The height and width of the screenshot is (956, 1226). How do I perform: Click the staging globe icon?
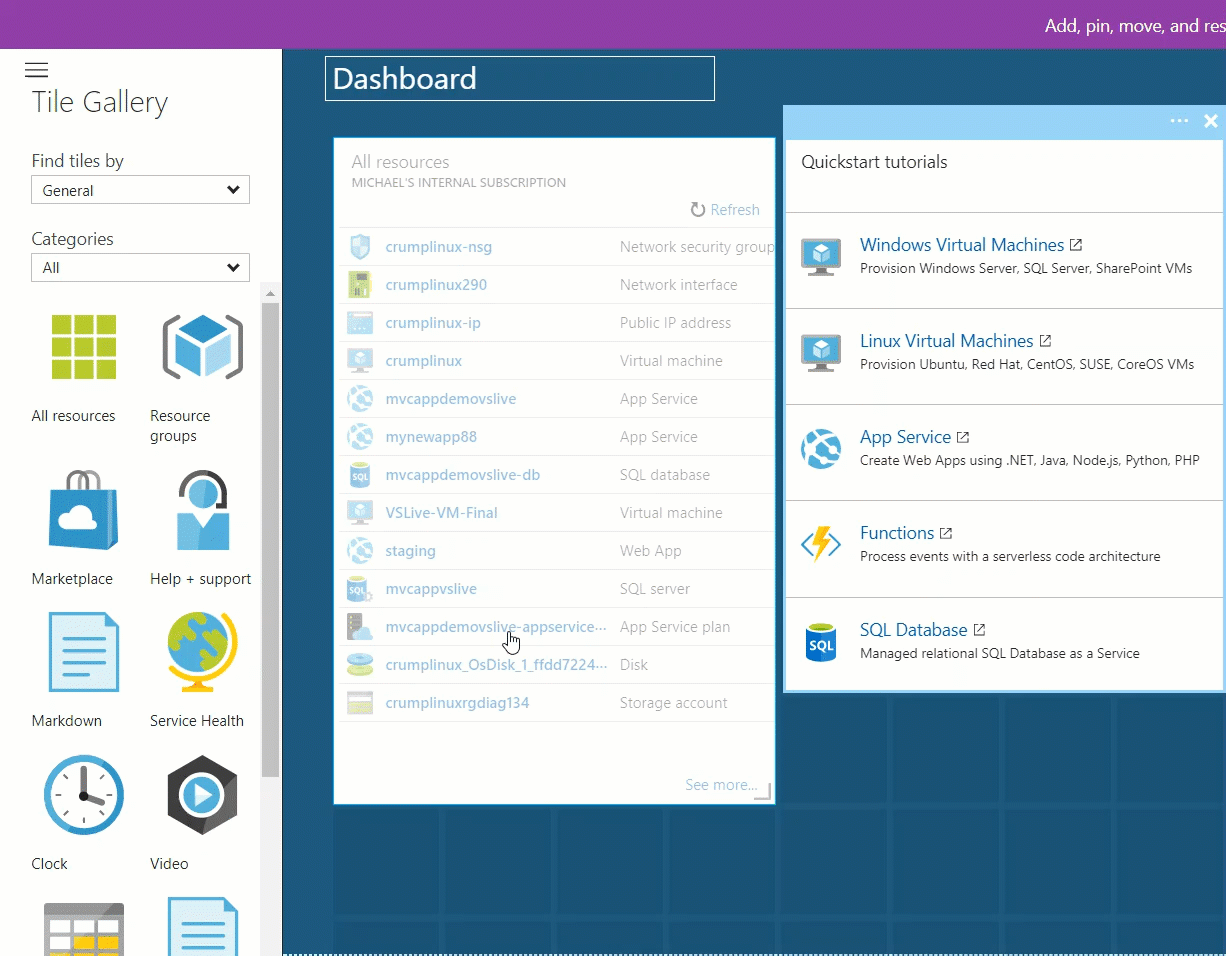(359, 551)
